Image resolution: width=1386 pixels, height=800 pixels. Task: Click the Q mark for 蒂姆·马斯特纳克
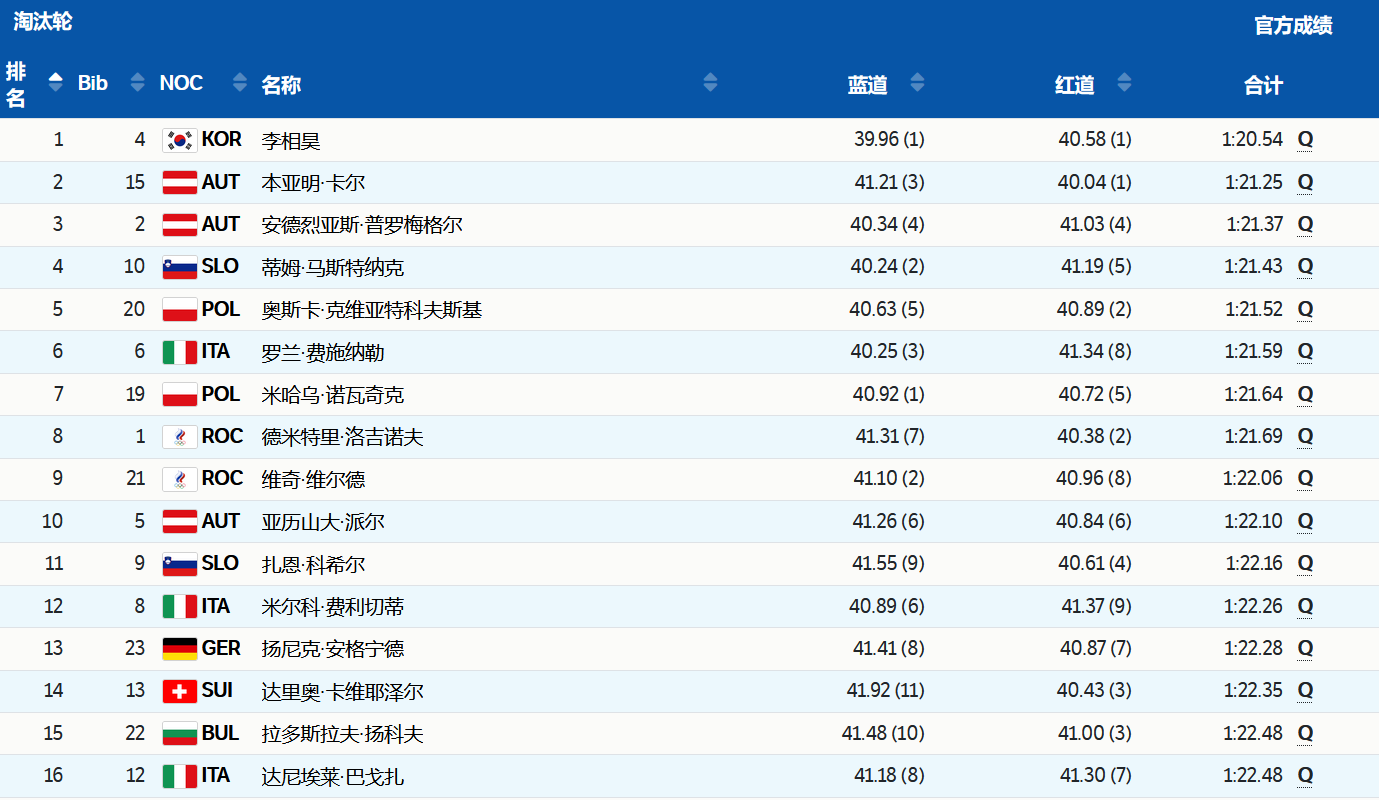tap(1305, 267)
